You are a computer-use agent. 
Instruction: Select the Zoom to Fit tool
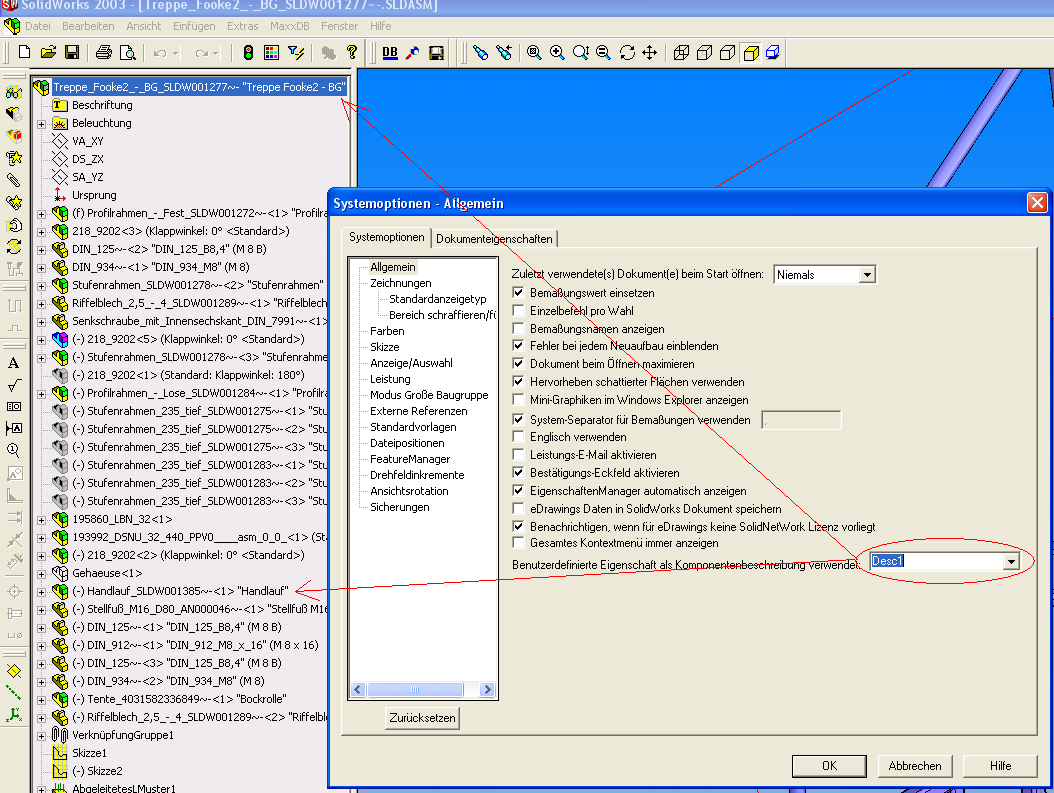point(535,52)
